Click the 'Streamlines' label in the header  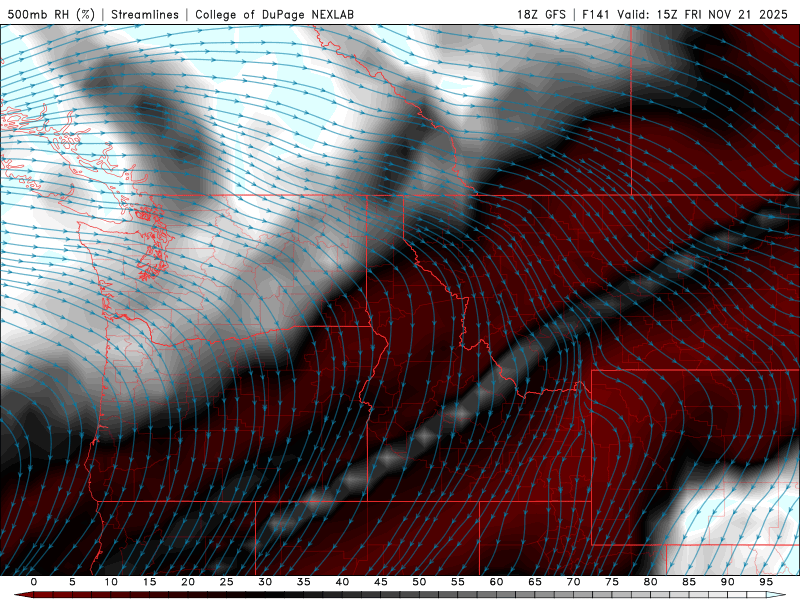[145, 14]
